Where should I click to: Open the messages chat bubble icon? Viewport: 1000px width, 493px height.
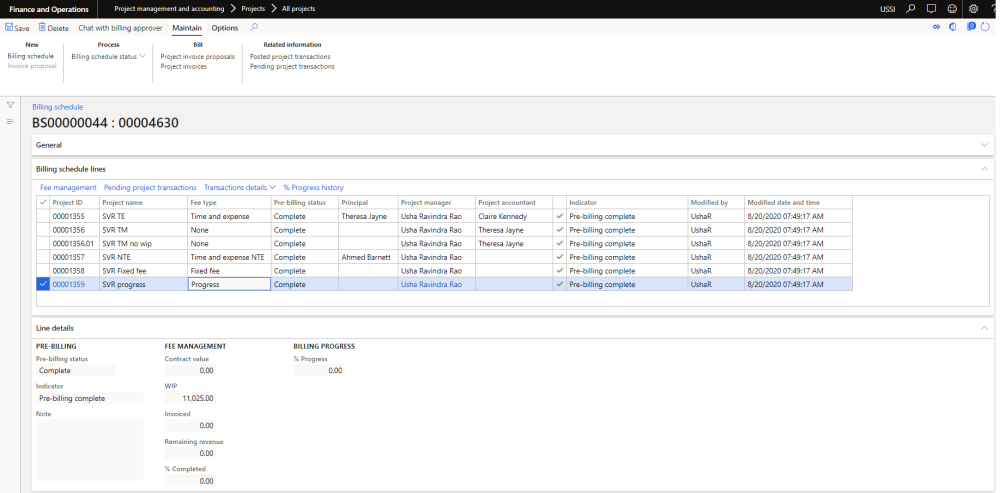tap(931, 9)
